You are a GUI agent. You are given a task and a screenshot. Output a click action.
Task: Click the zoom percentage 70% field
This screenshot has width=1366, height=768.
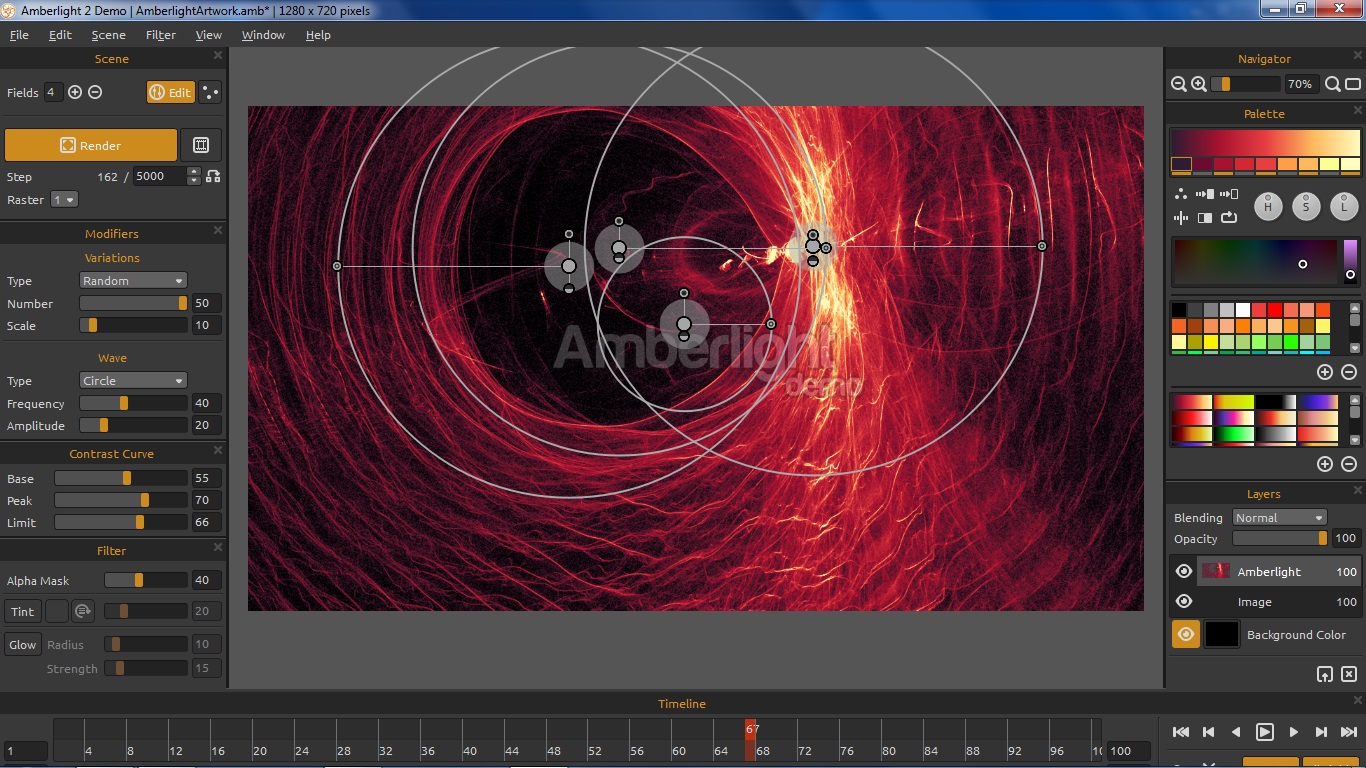coord(1300,85)
